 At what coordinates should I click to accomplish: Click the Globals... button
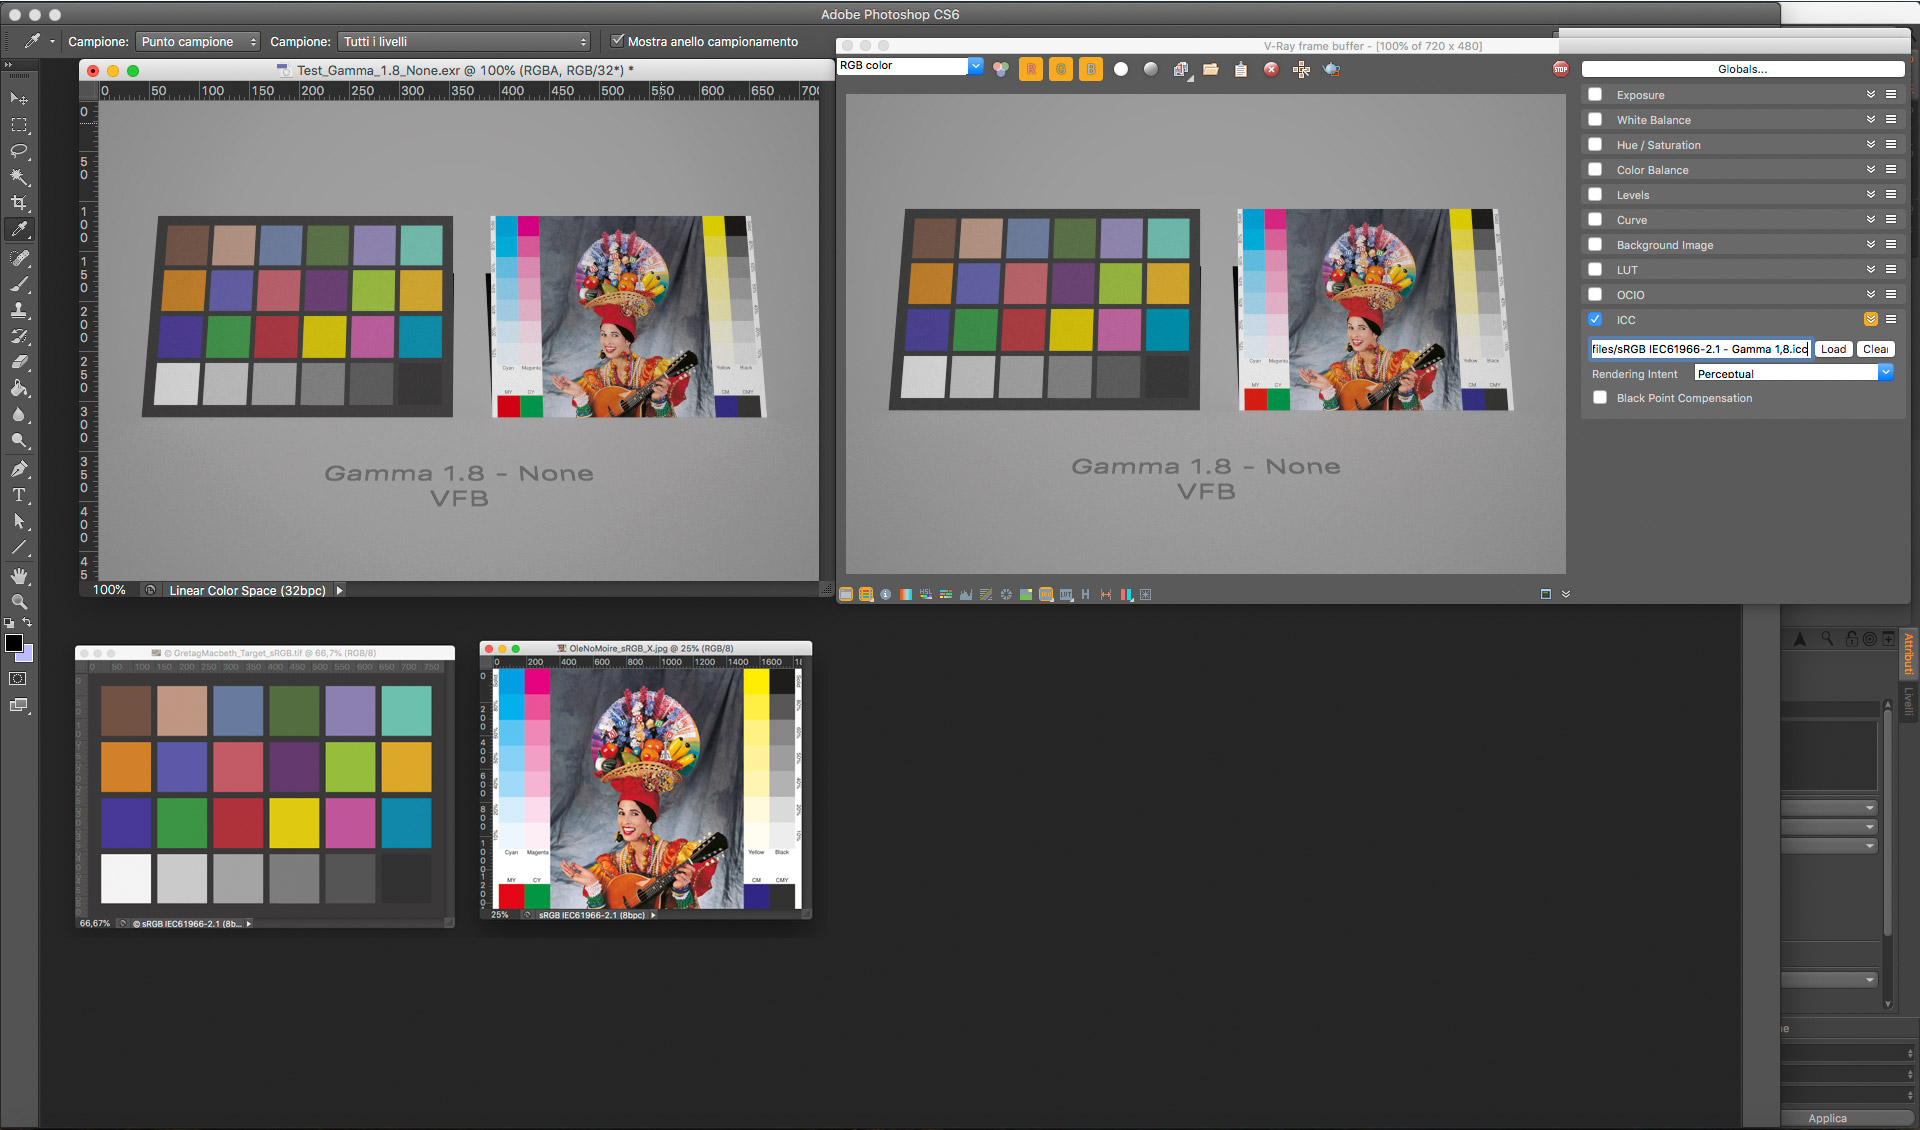[1742, 69]
